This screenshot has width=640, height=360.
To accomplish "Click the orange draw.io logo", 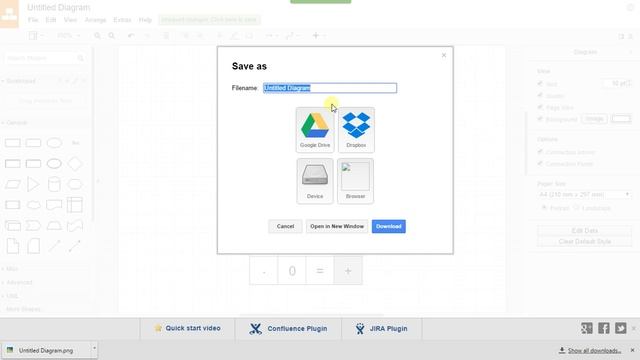I will (9, 14).
